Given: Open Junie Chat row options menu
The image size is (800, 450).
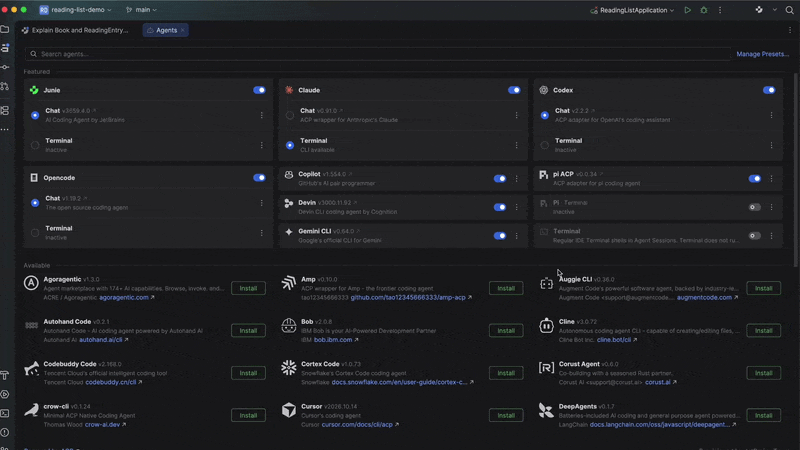Looking at the screenshot, I should click(262, 115).
